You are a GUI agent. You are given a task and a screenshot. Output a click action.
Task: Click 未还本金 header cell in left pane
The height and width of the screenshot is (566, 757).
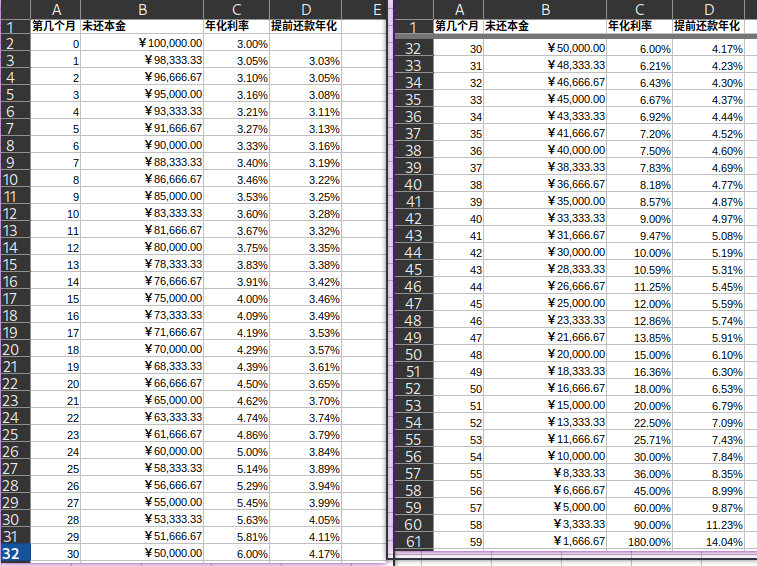[141, 27]
